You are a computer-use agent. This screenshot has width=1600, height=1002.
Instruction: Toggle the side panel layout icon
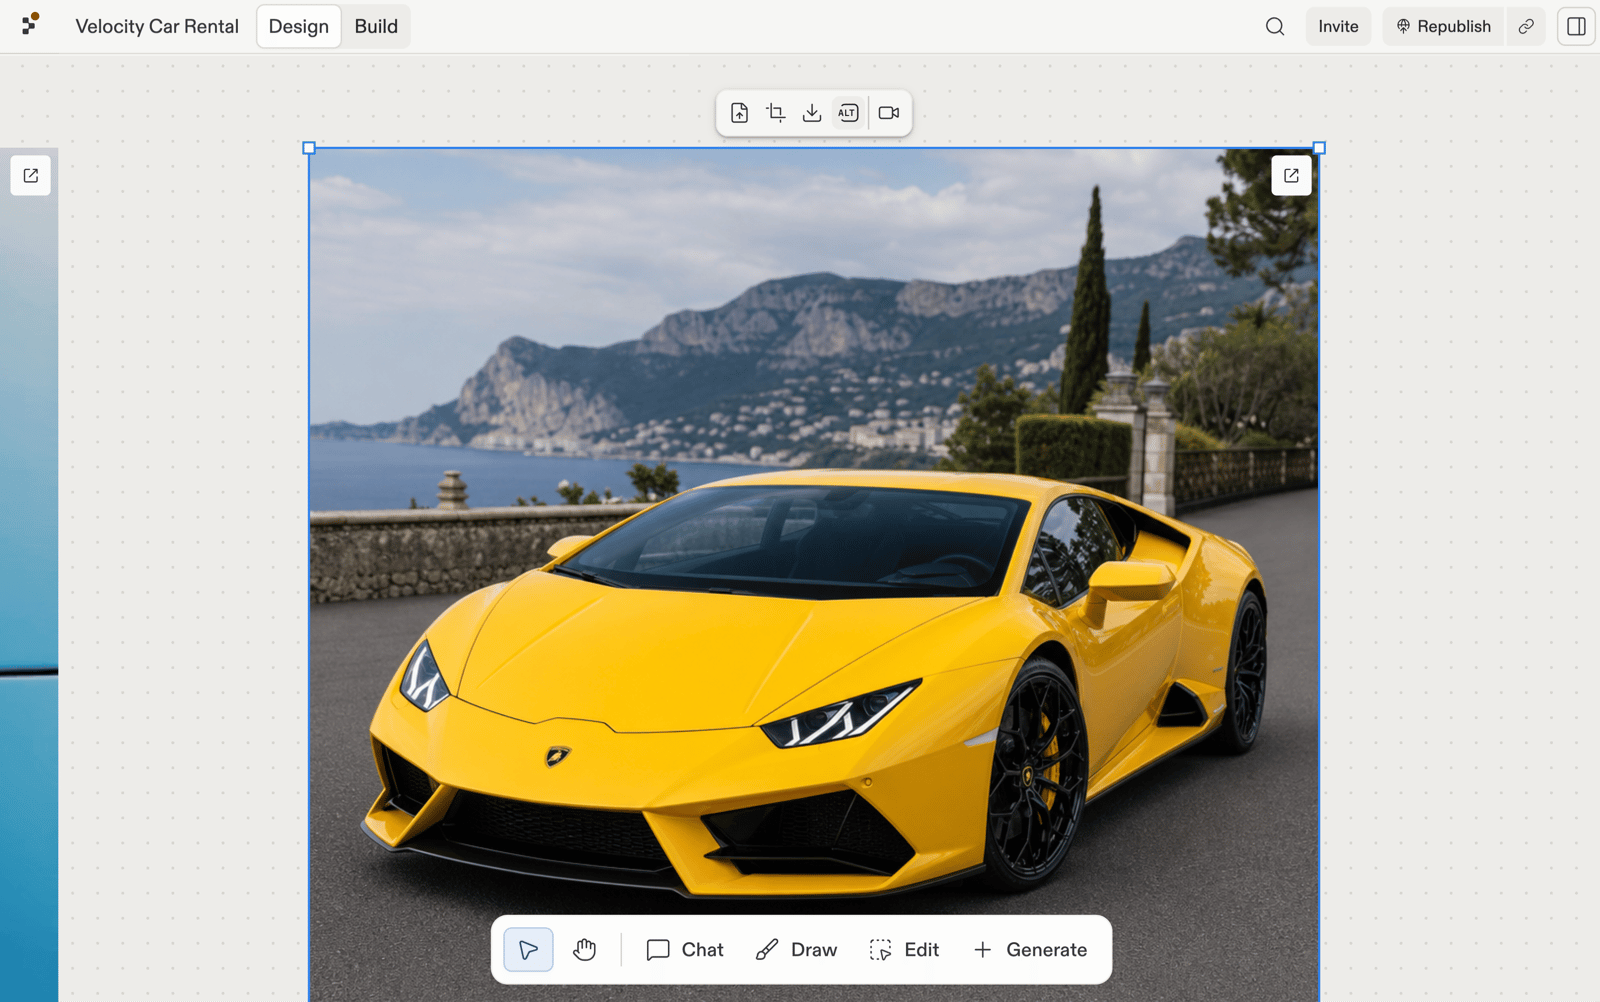click(x=1576, y=26)
